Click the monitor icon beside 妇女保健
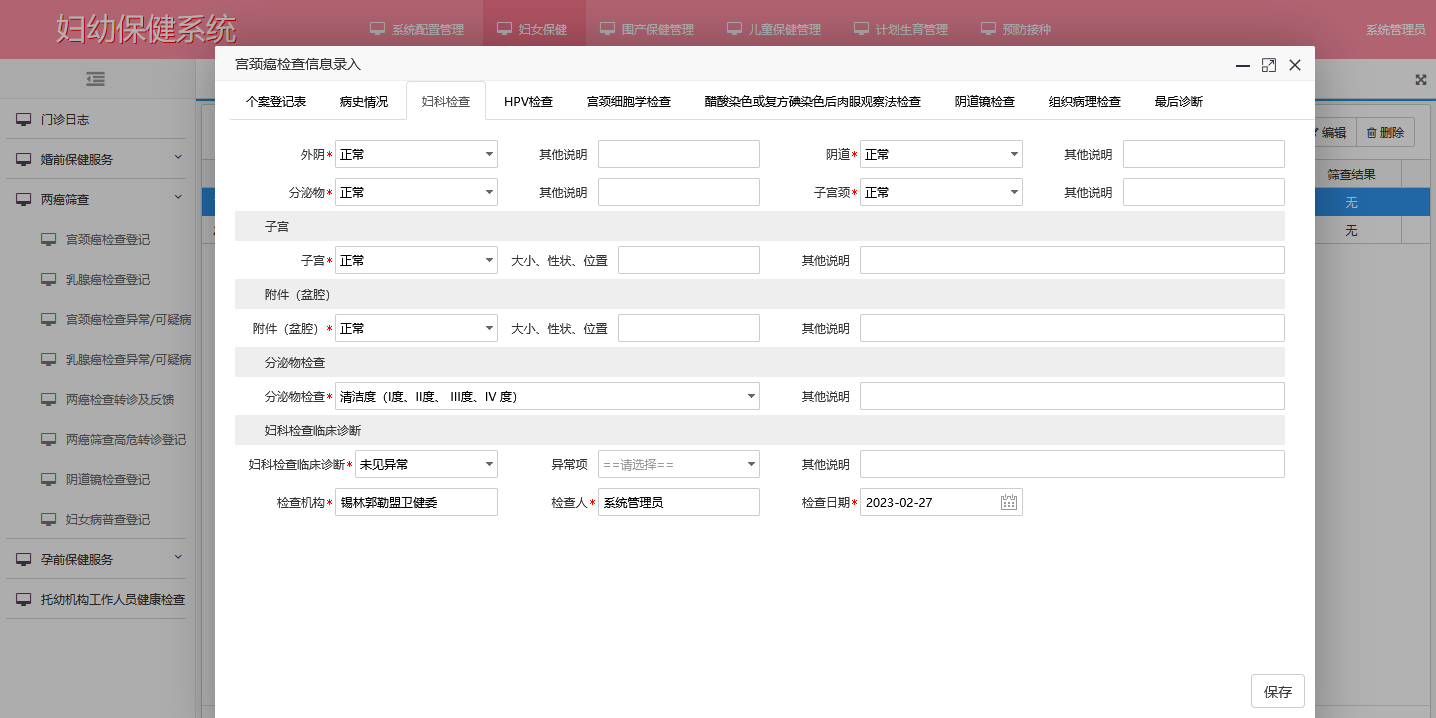1436x718 pixels. point(504,29)
